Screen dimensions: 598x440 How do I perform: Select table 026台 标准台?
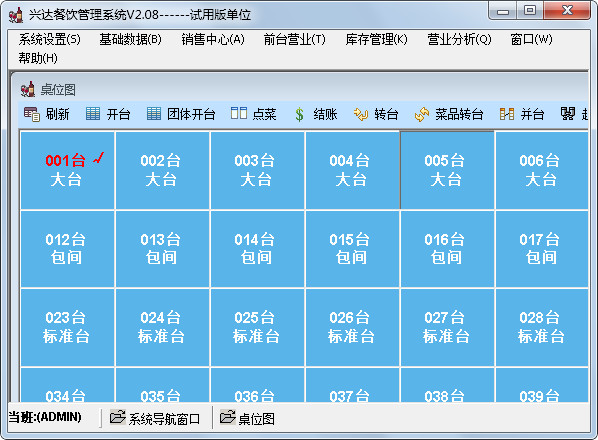(x=352, y=327)
